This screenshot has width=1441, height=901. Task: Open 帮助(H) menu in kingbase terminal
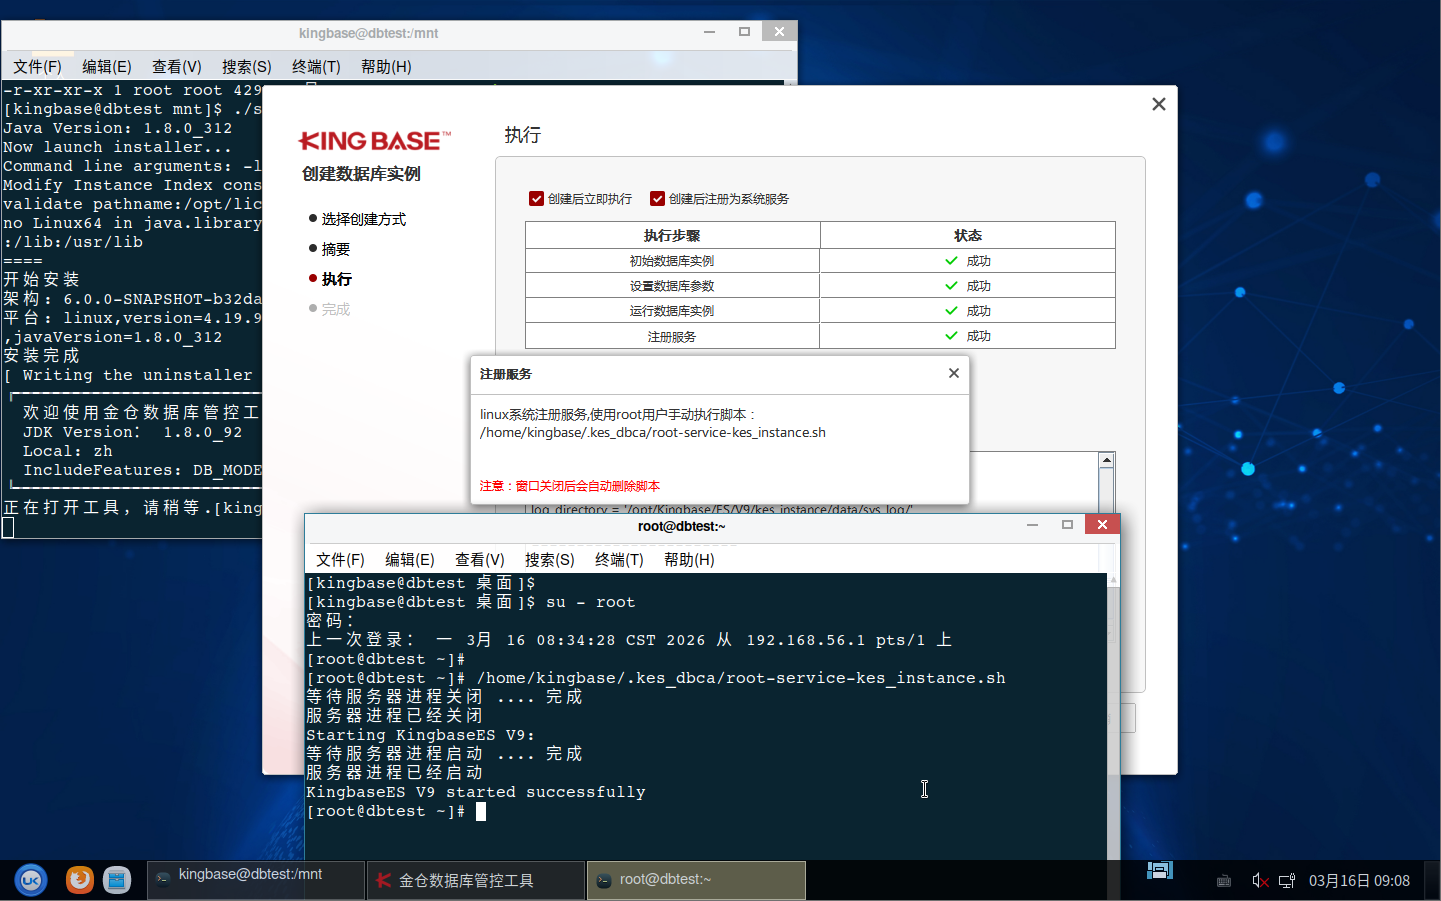[x=386, y=67]
